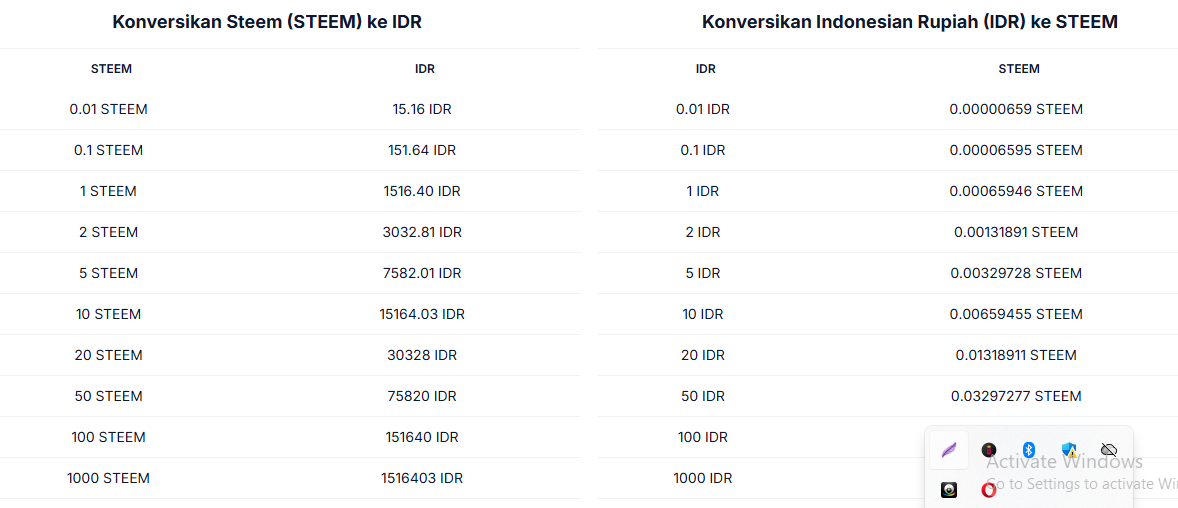Select the 50 IDR cell

[x=702, y=396]
